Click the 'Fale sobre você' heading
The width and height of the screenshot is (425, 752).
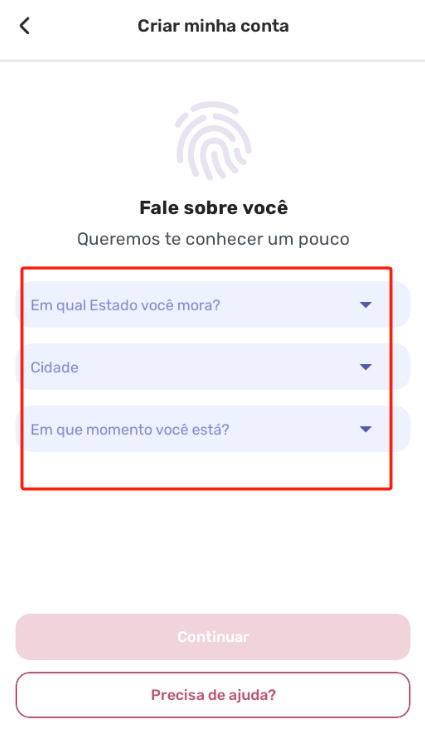coord(213,208)
